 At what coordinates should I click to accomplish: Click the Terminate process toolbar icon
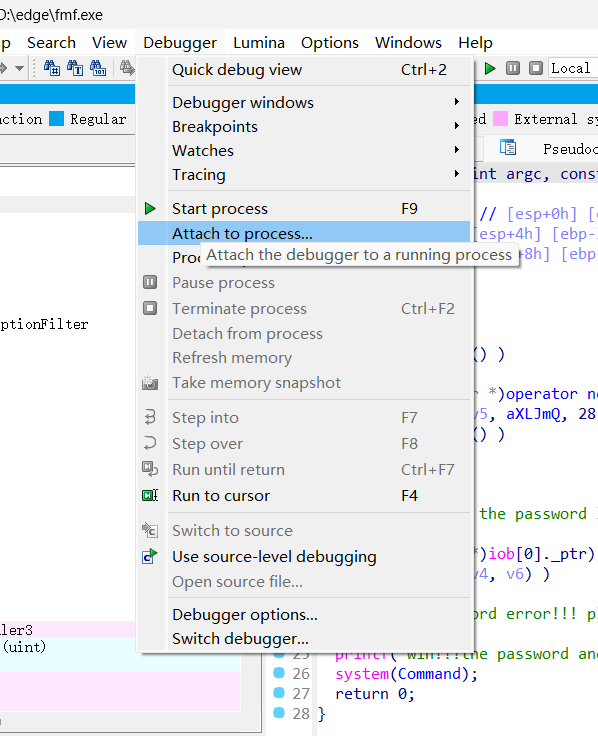point(536,69)
